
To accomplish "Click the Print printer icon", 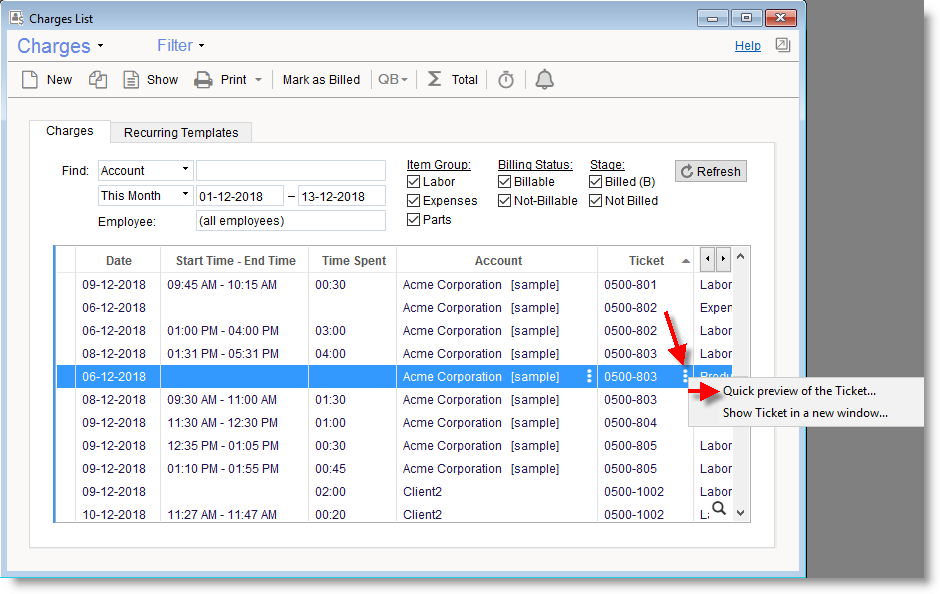I will 203,80.
